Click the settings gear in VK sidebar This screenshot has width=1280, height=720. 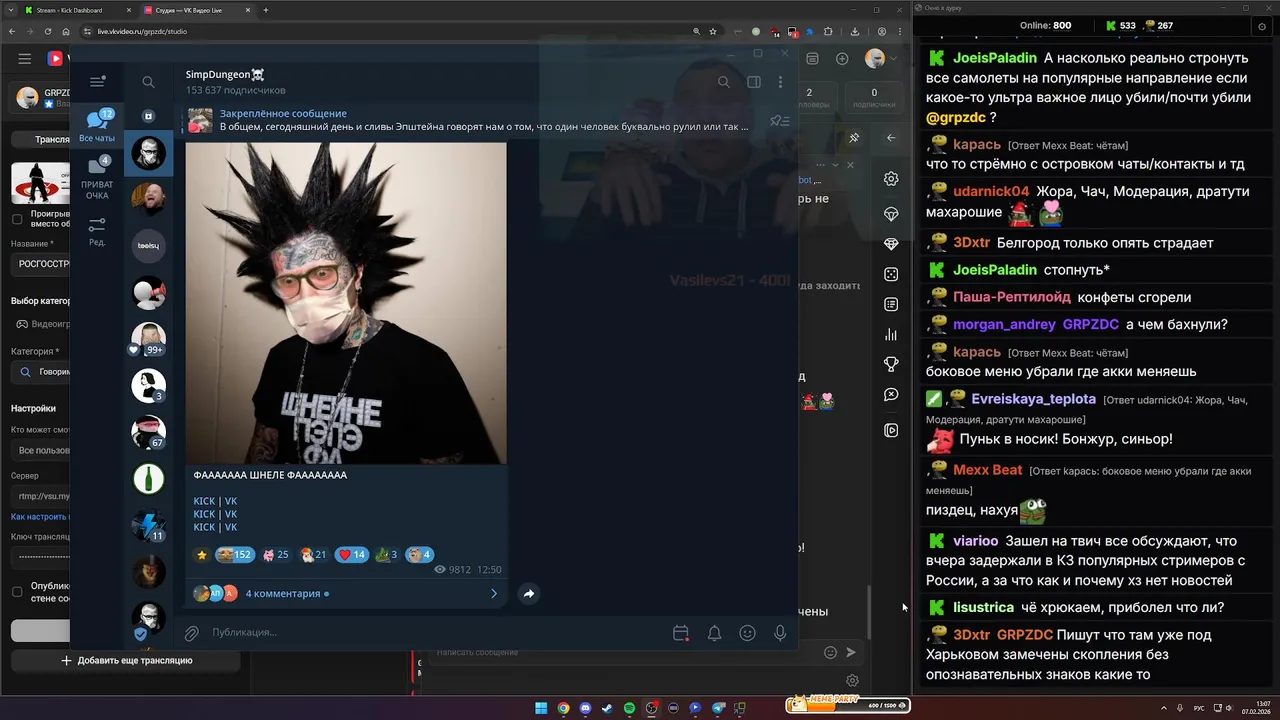[891, 179]
